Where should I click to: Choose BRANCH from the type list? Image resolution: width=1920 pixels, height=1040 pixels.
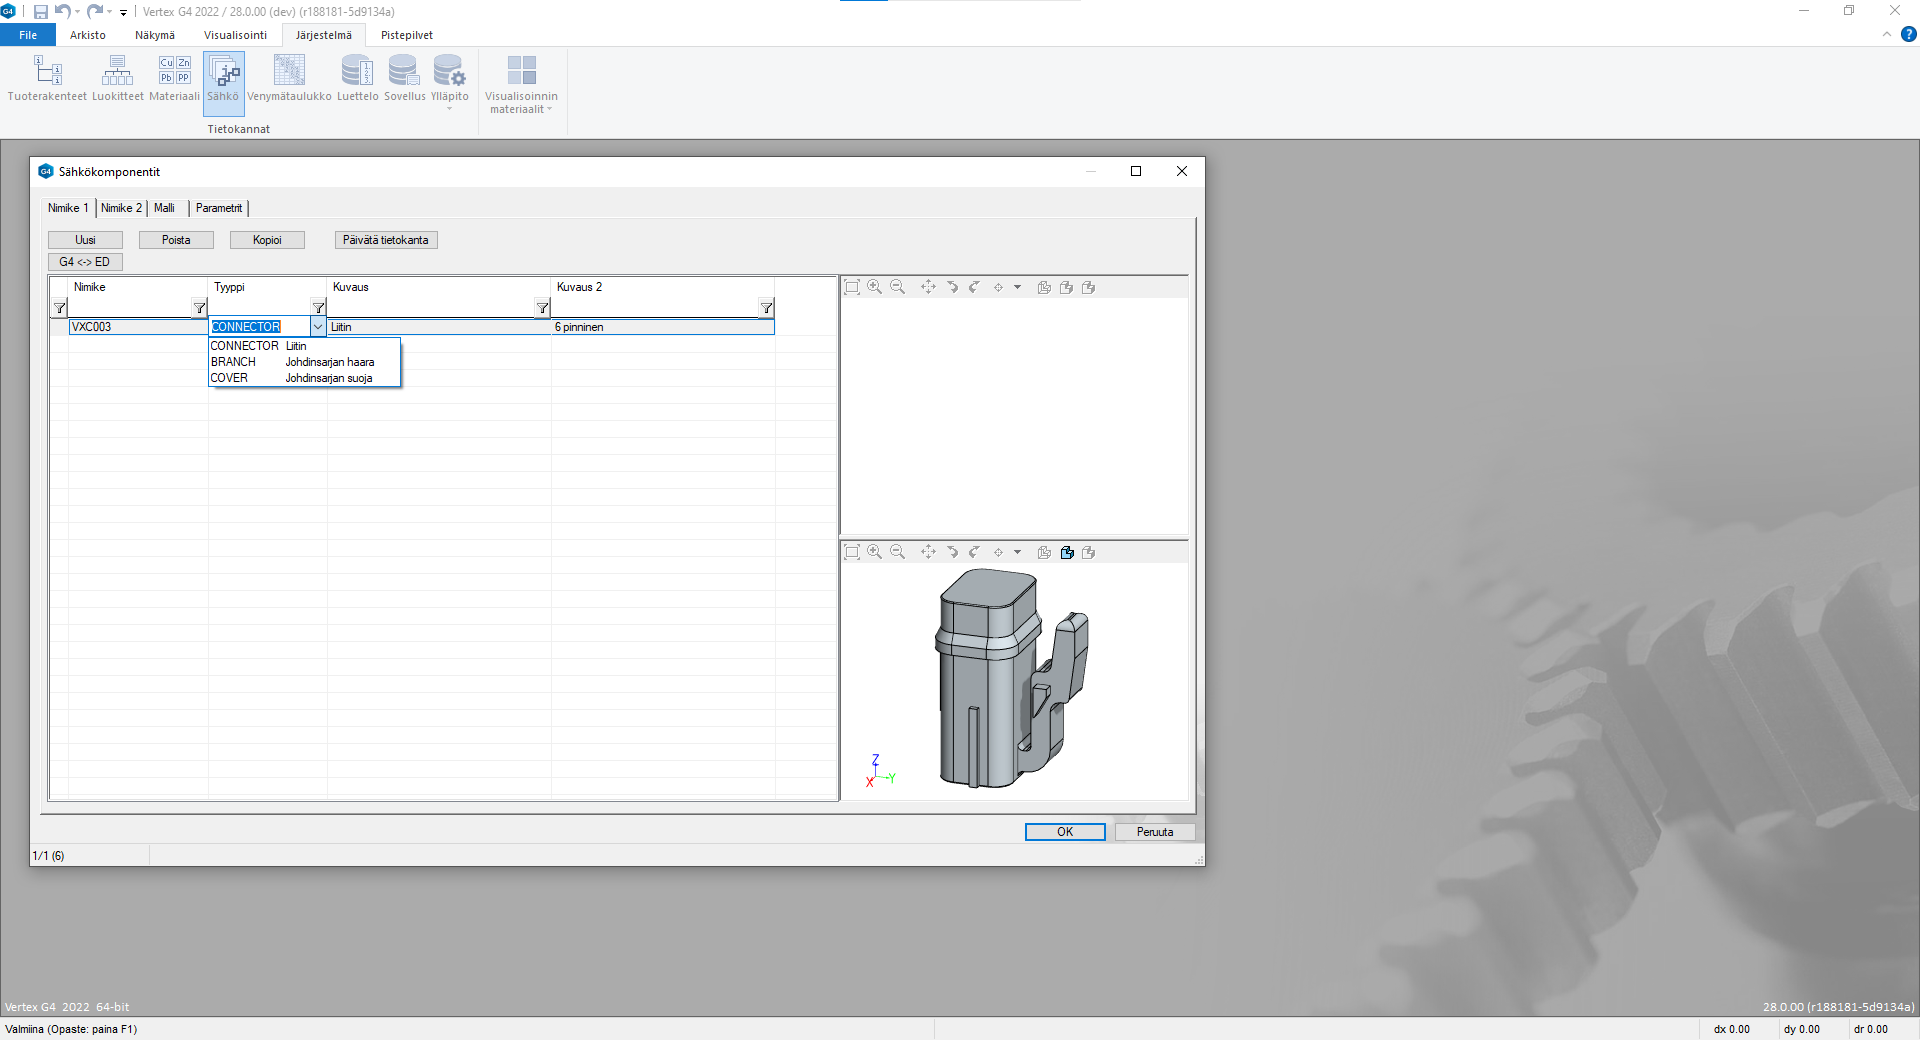click(233, 362)
